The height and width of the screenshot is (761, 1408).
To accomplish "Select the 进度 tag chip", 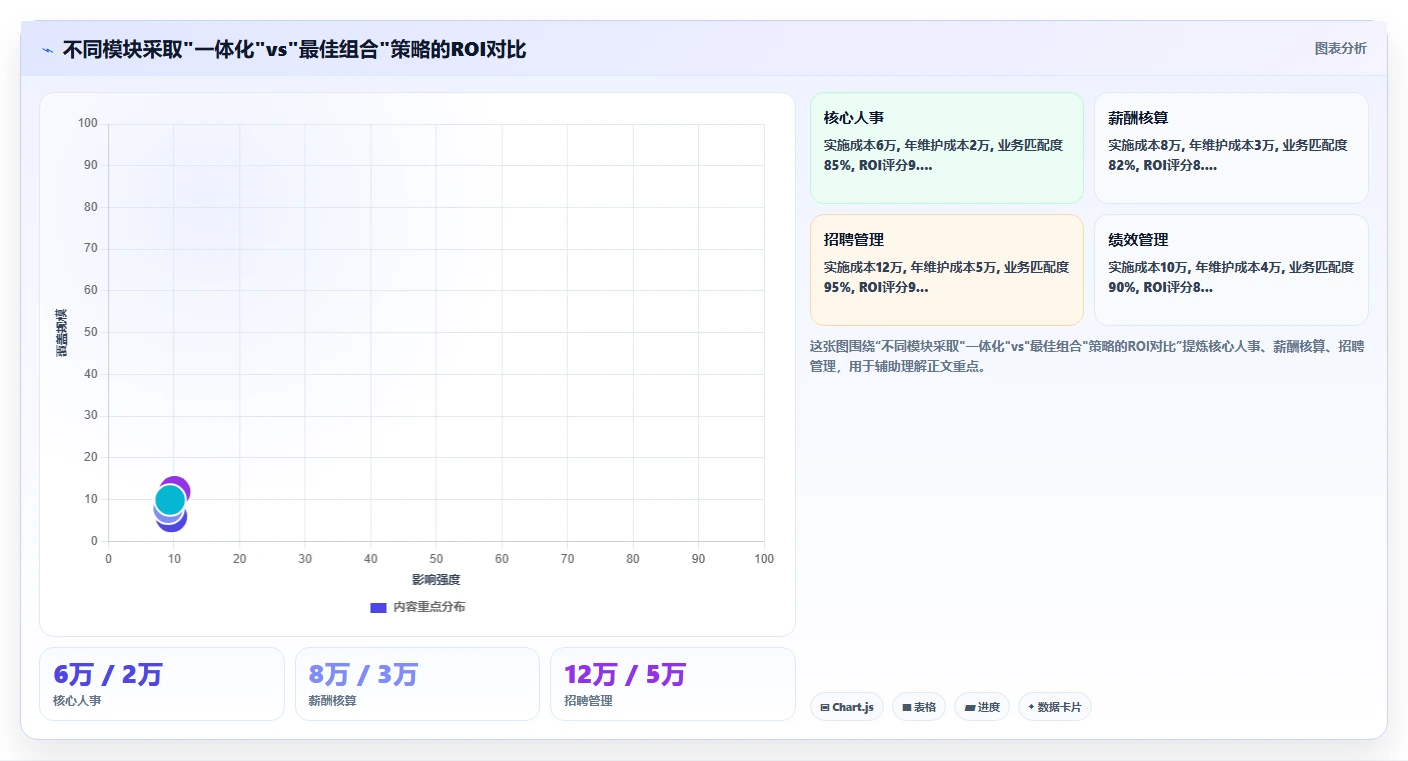I will [x=982, y=707].
